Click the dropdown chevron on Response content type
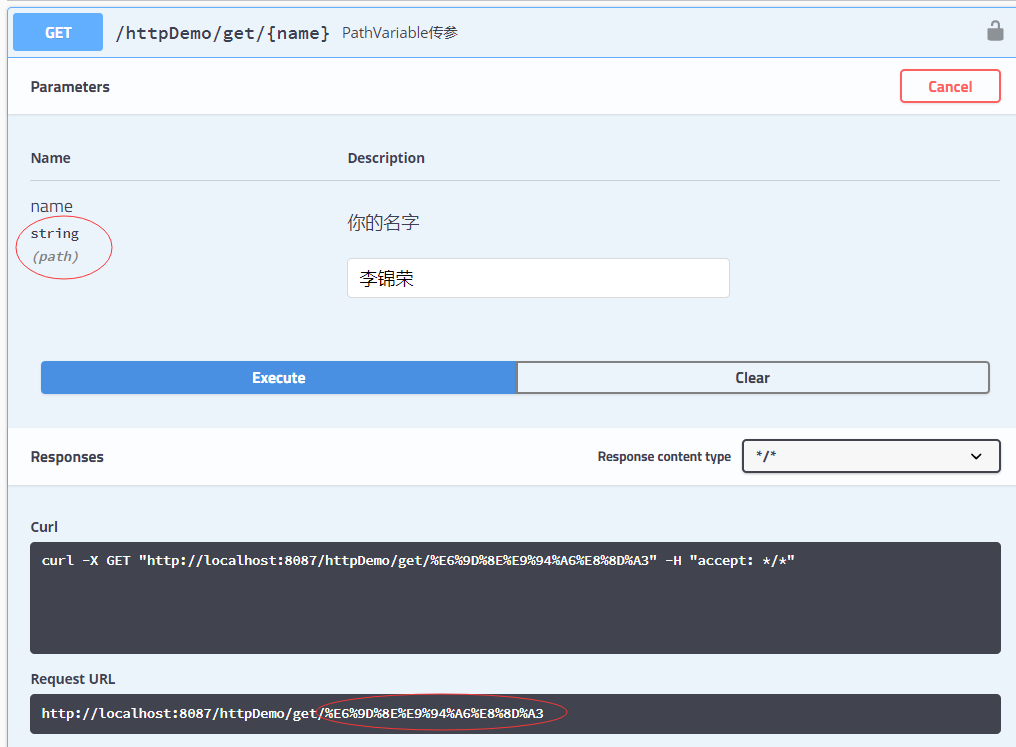This screenshot has height=747, width=1016. [976, 456]
